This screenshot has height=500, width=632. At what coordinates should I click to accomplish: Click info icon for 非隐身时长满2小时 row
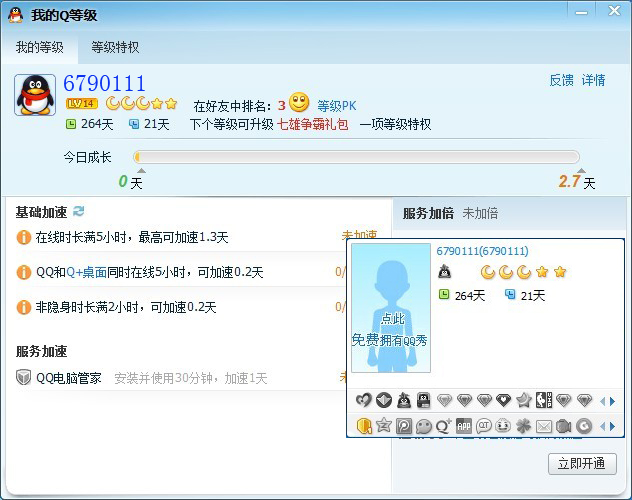coord(23,307)
